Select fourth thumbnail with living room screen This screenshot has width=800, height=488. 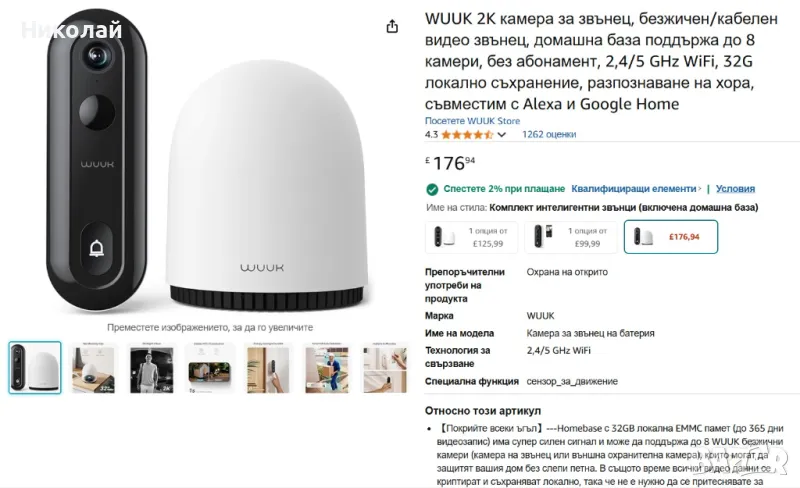click(x=210, y=369)
